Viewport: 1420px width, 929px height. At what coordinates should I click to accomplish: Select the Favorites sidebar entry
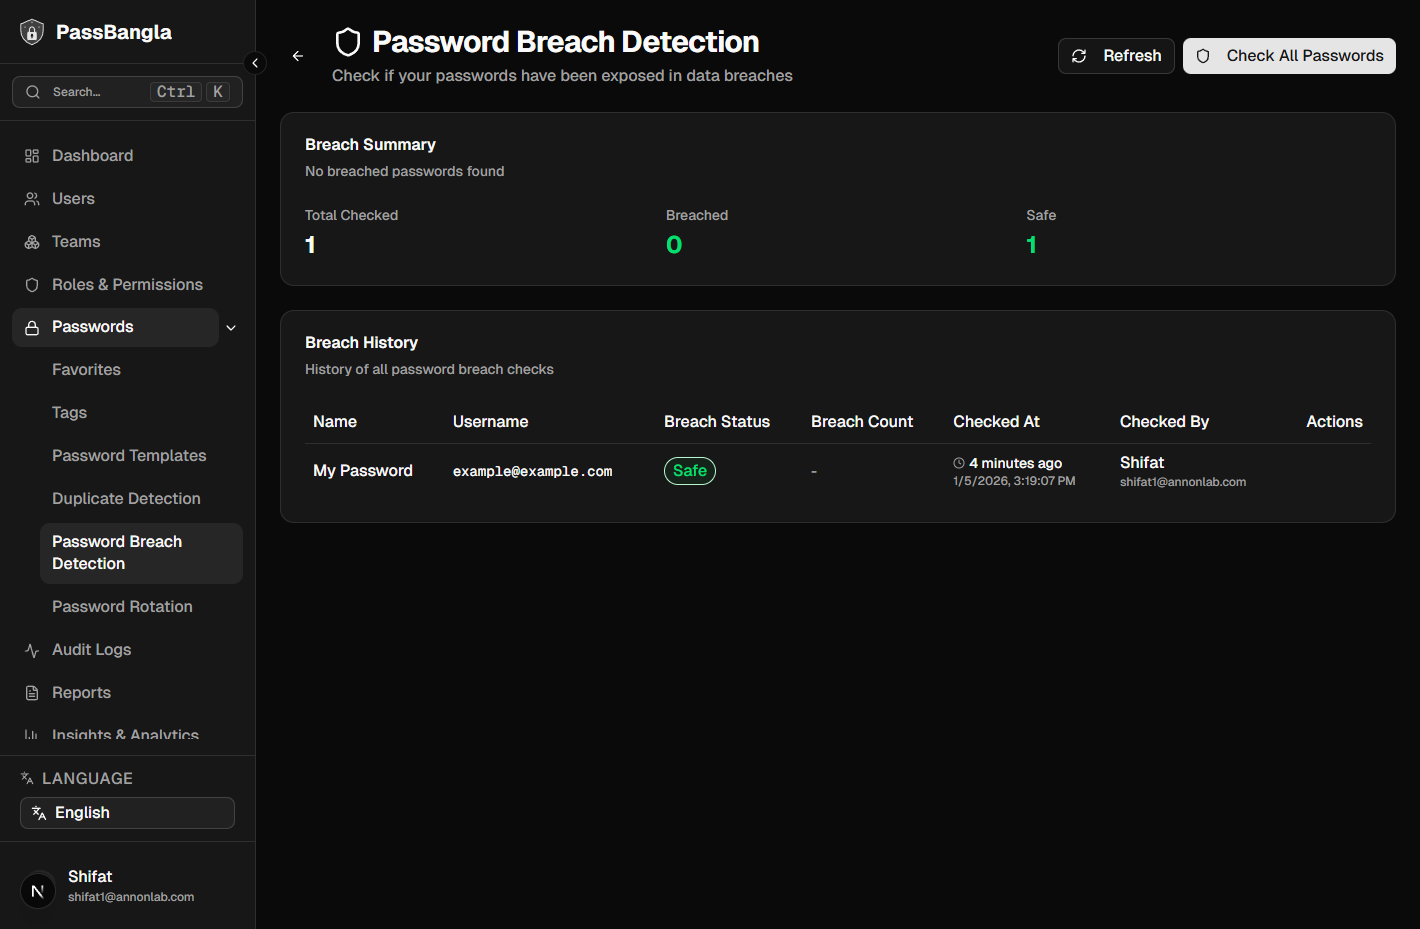pyautogui.click(x=86, y=369)
